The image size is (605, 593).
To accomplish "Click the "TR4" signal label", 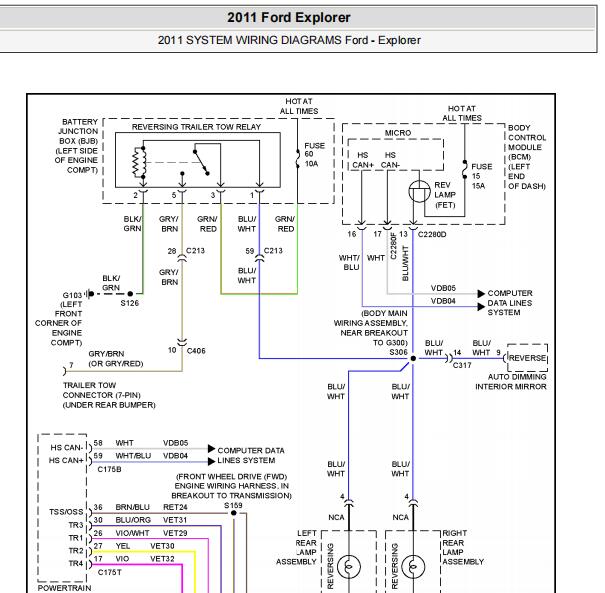I will [x=76, y=563].
